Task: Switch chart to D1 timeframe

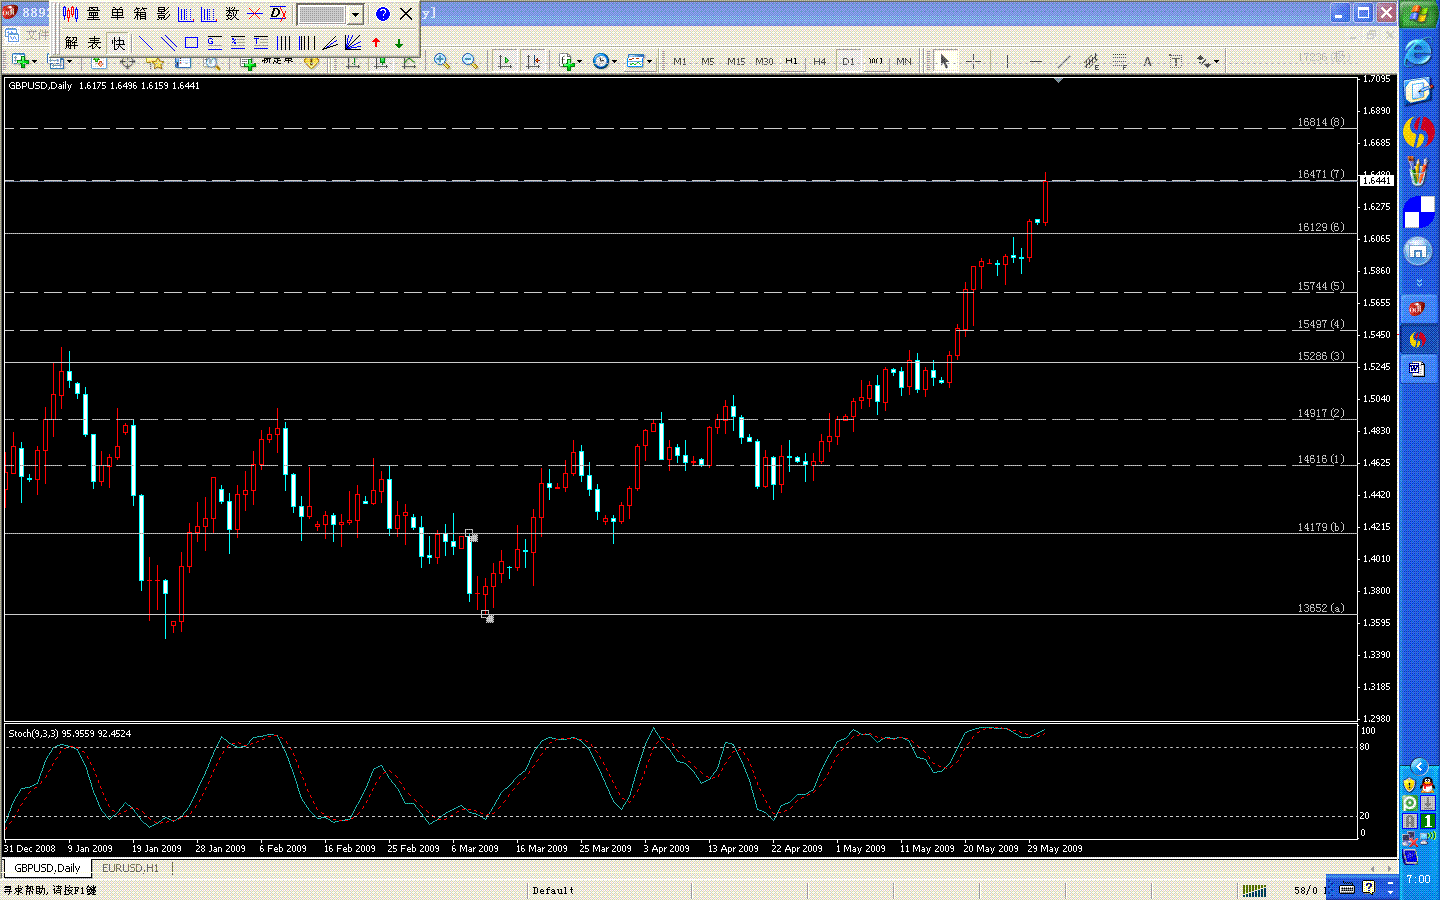Action: (x=848, y=62)
